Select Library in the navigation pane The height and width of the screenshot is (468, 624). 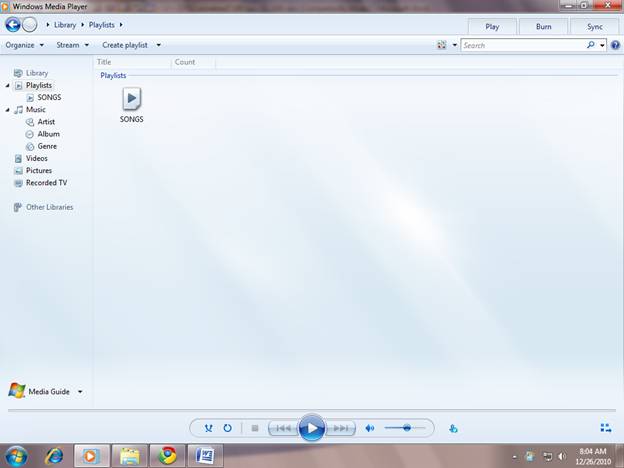(37, 73)
